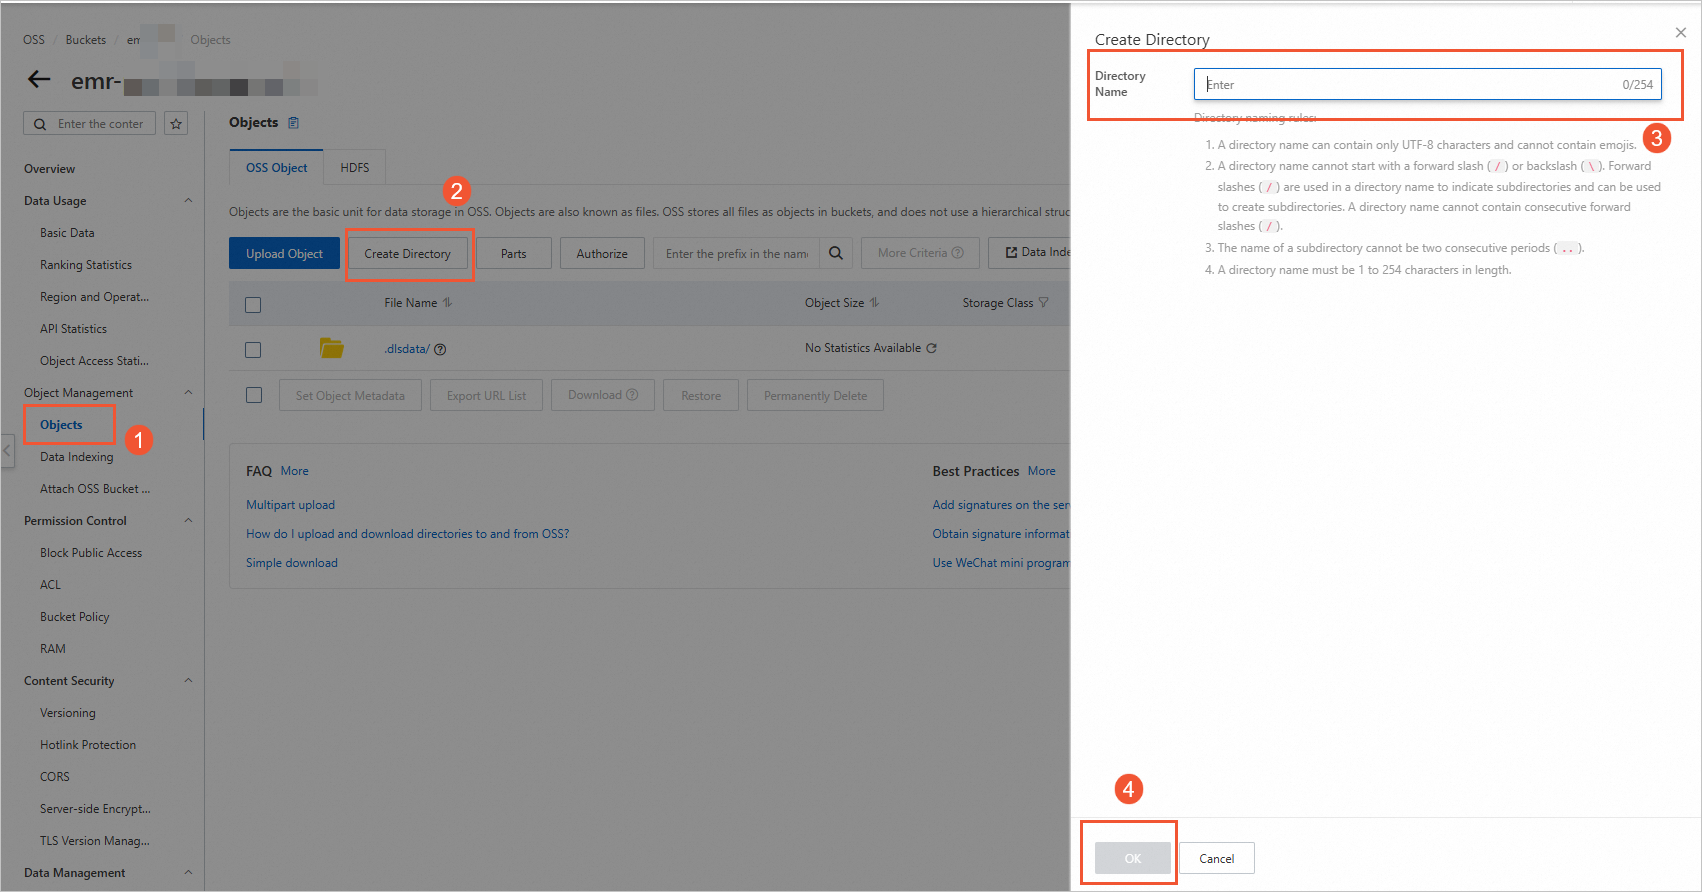Open the Storage Class filter funnel

coord(1044,303)
